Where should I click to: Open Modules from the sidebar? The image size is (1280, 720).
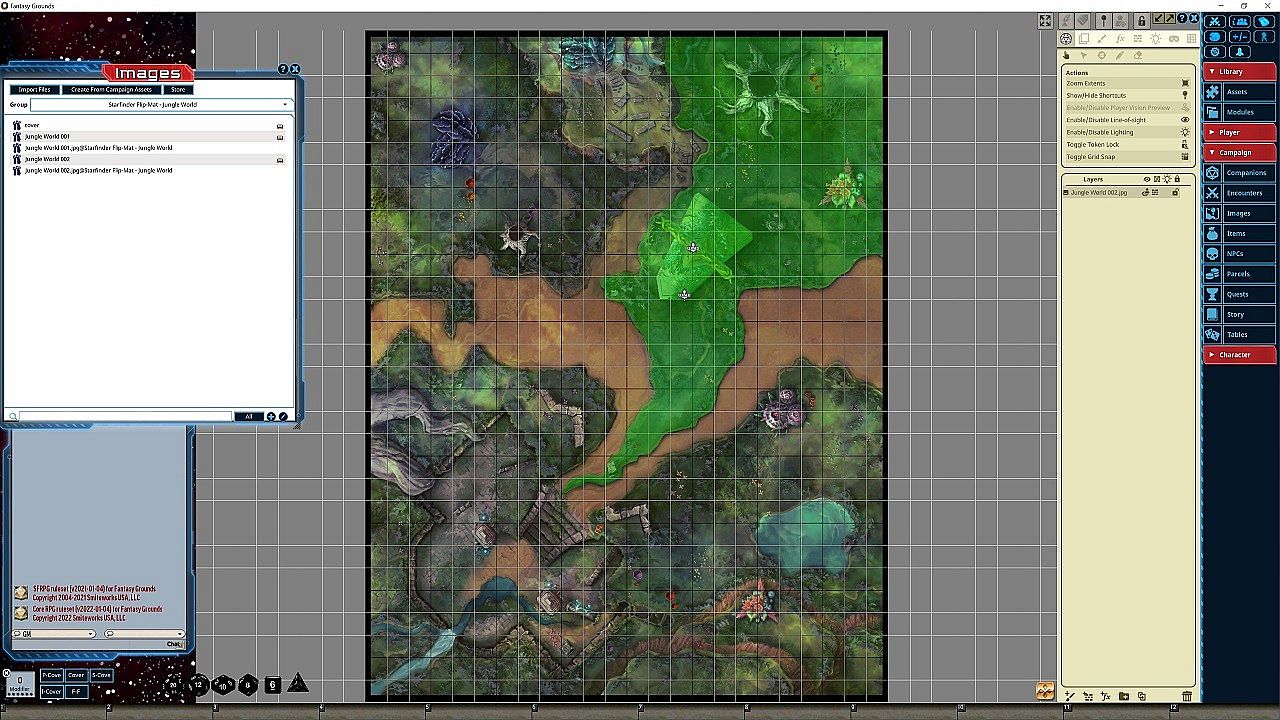coord(1240,112)
